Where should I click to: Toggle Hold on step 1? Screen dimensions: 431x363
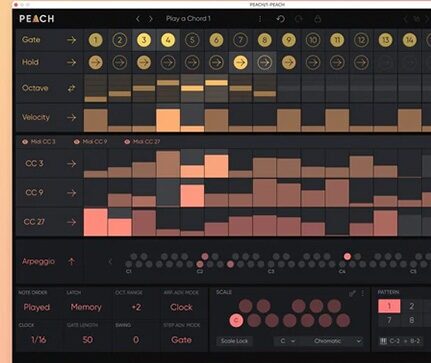point(95,62)
